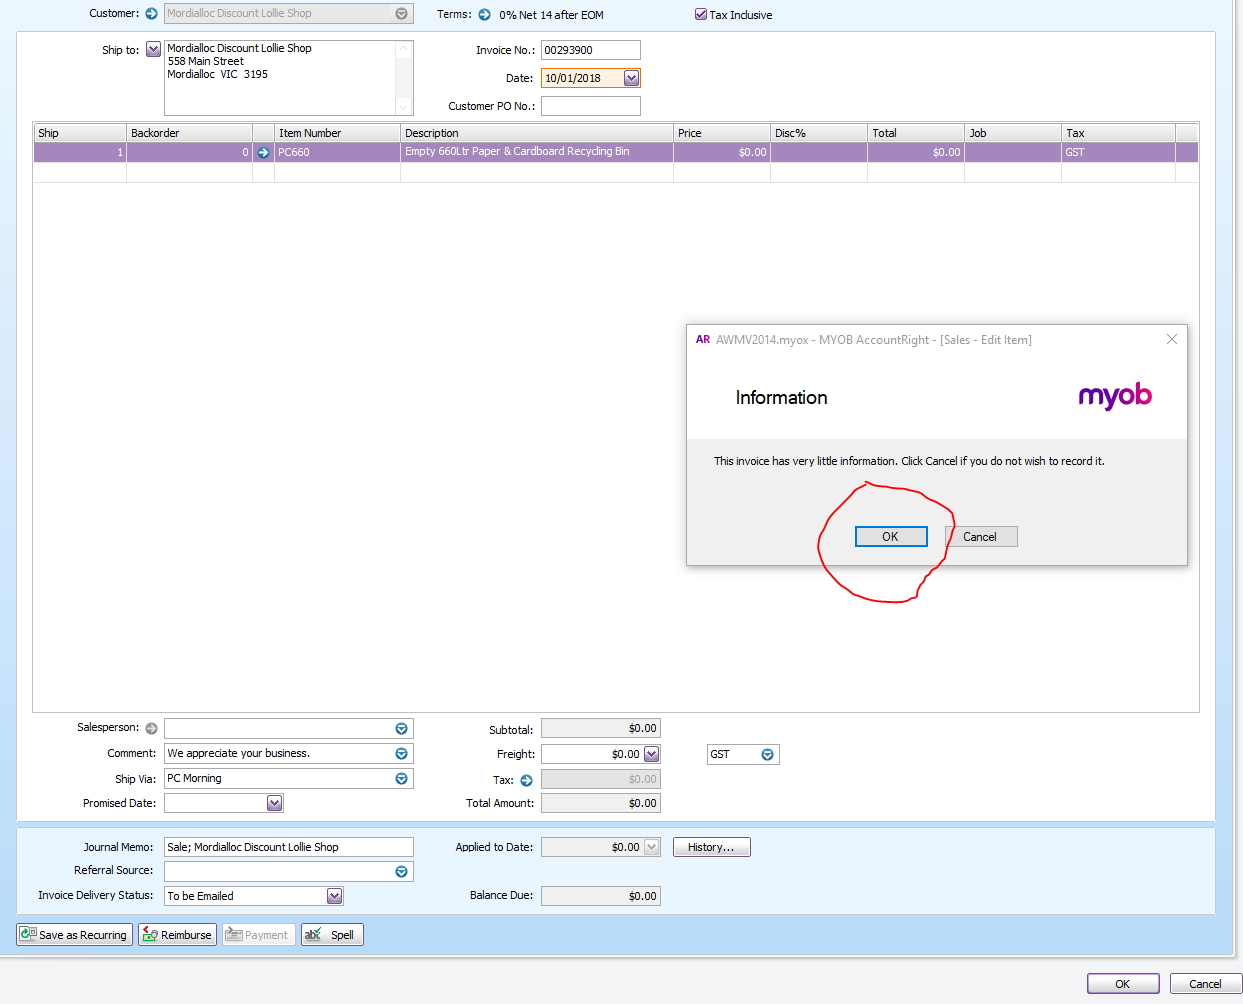Screen dimensions: 1243x1004
Task: Open the Date calendar dropdown
Action: 631,78
